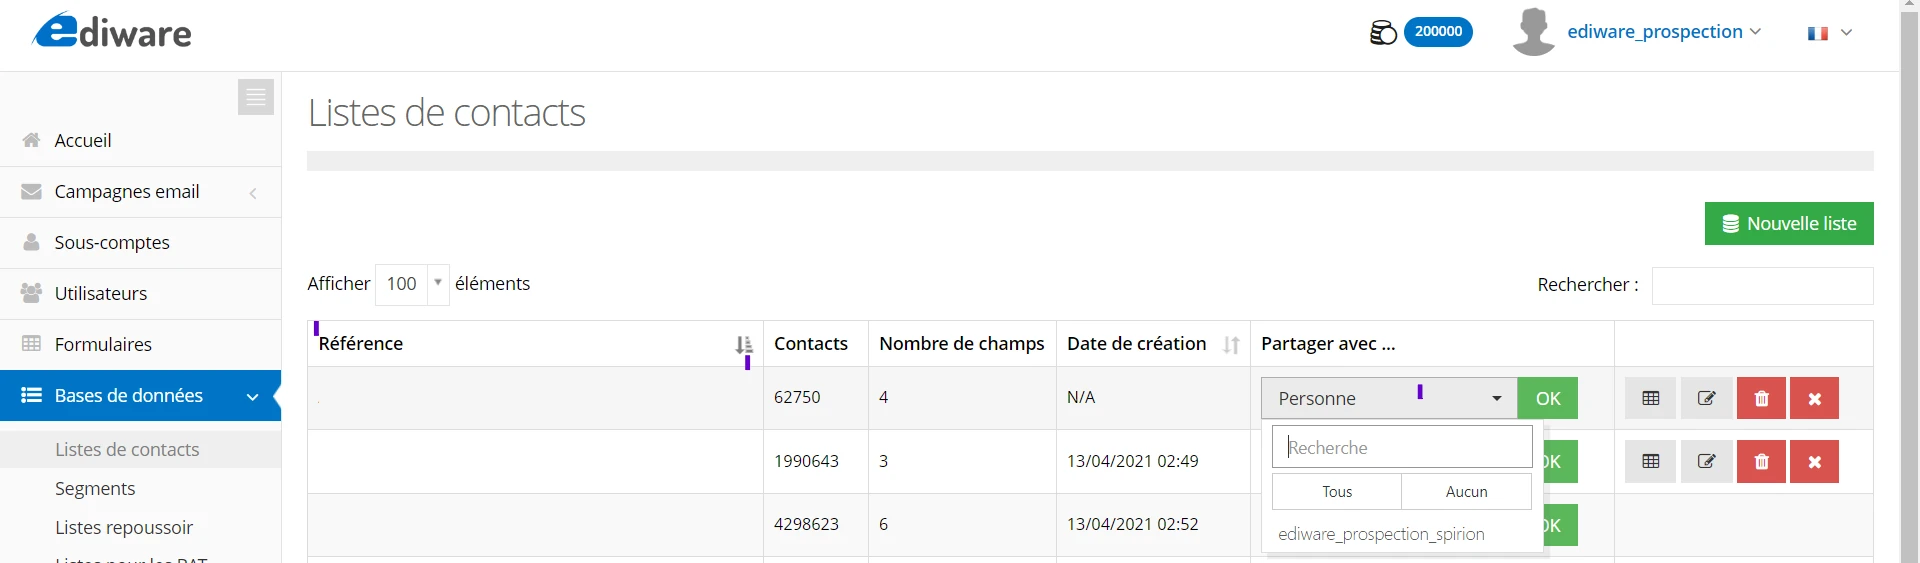The image size is (1920, 563).
Task: Open the credits coins icon
Action: [1383, 32]
